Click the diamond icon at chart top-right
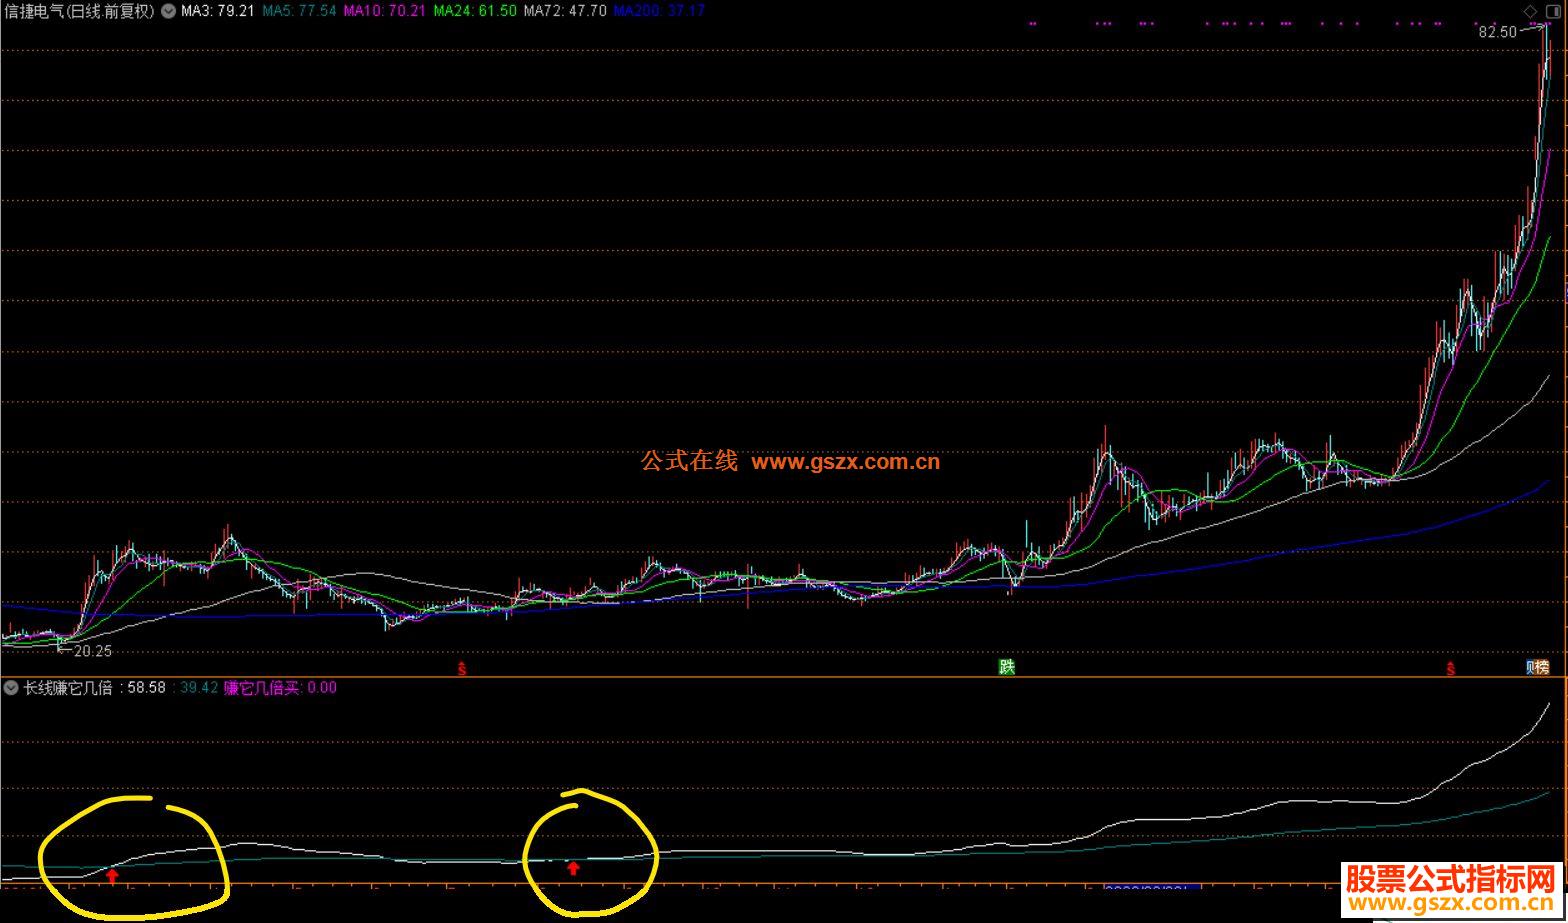This screenshot has height=923, width=1568. tap(1529, 11)
